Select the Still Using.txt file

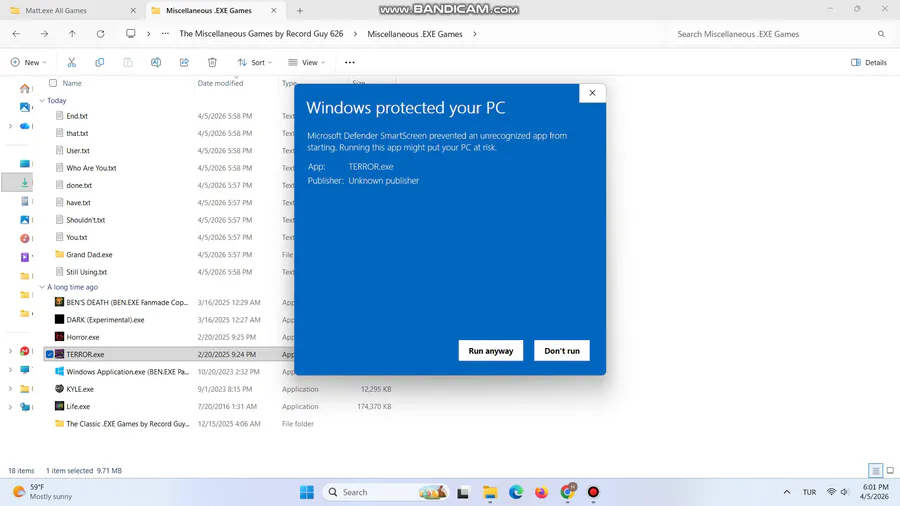86,272
